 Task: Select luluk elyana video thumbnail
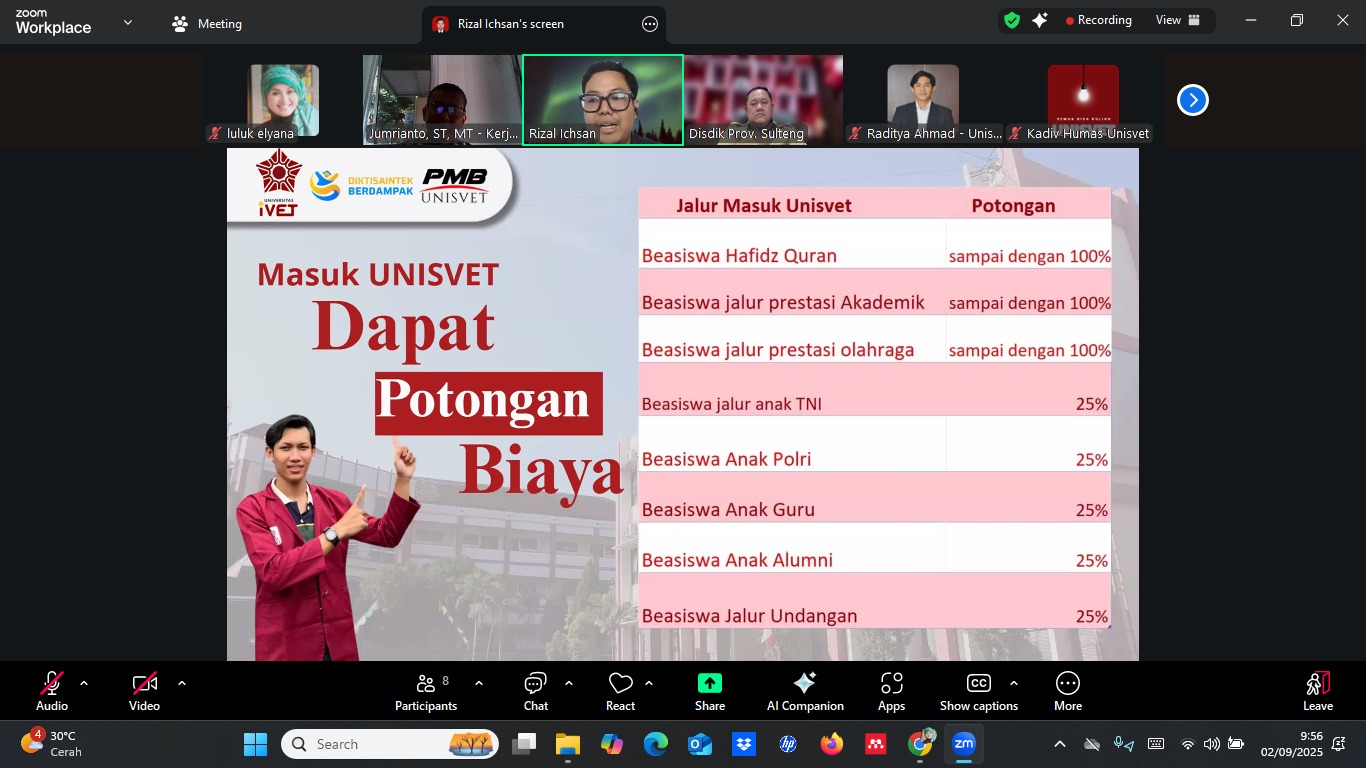pyautogui.click(x=283, y=100)
